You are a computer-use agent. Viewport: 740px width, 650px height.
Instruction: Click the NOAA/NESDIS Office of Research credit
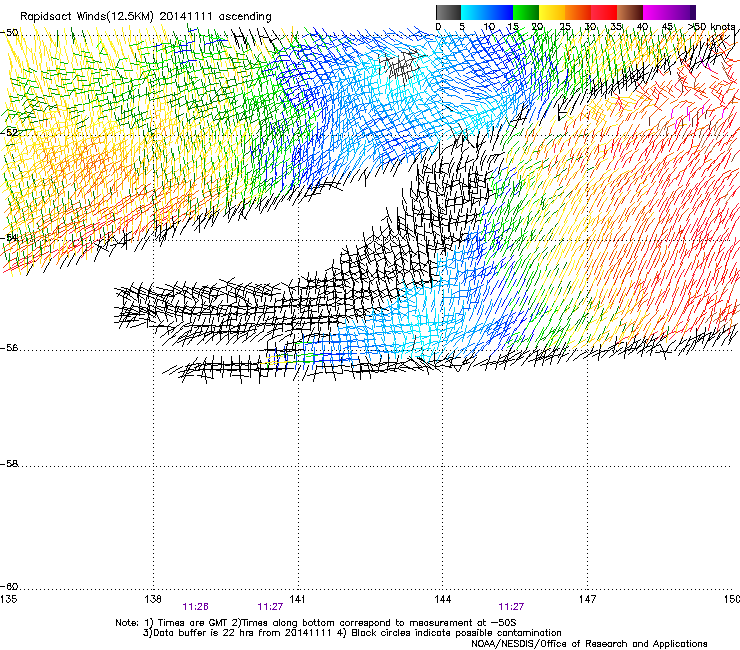tap(589, 644)
